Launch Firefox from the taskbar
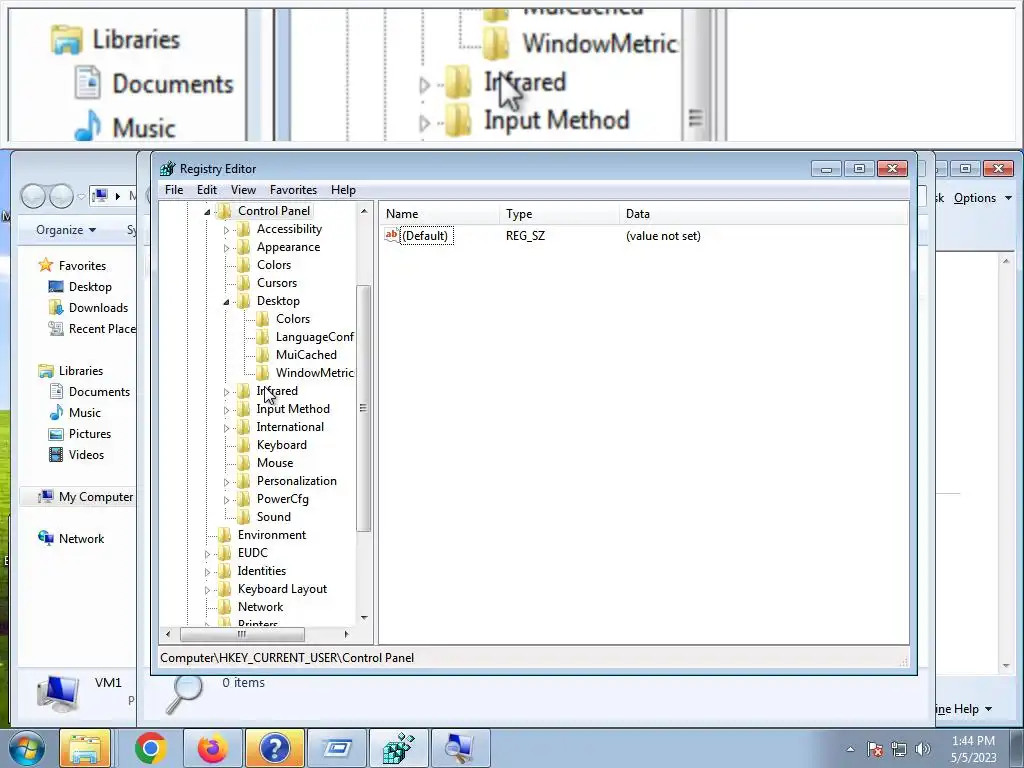 click(212, 748)
